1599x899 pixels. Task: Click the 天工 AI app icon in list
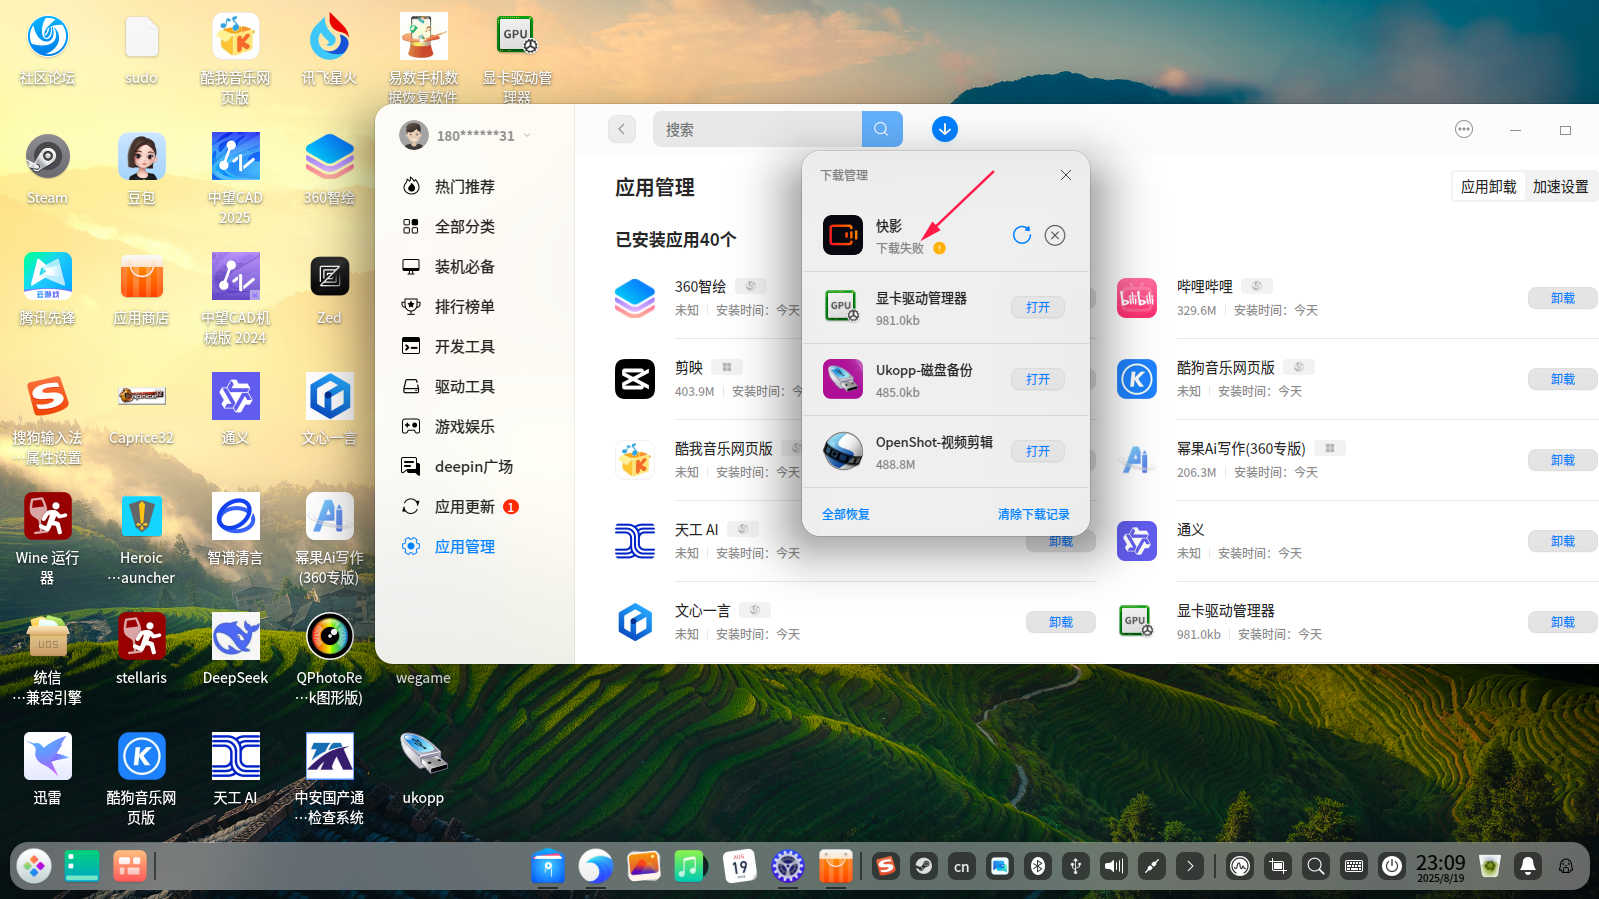[x=635, y=541]
